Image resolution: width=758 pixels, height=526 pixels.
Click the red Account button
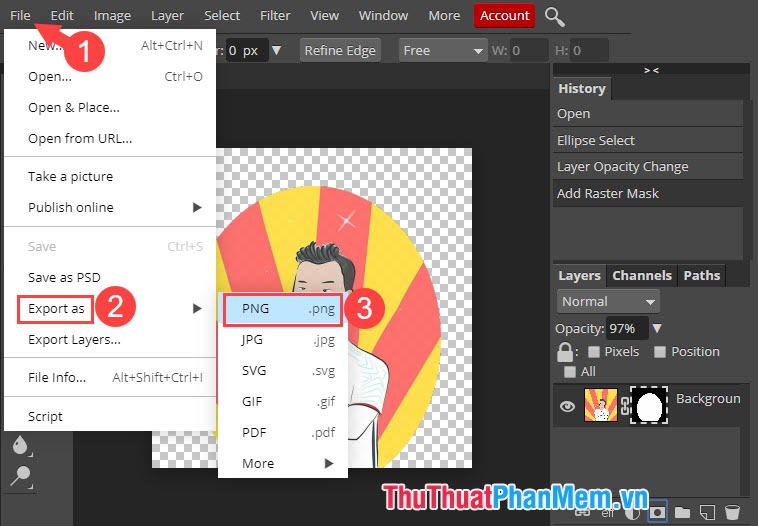(504, 16)
